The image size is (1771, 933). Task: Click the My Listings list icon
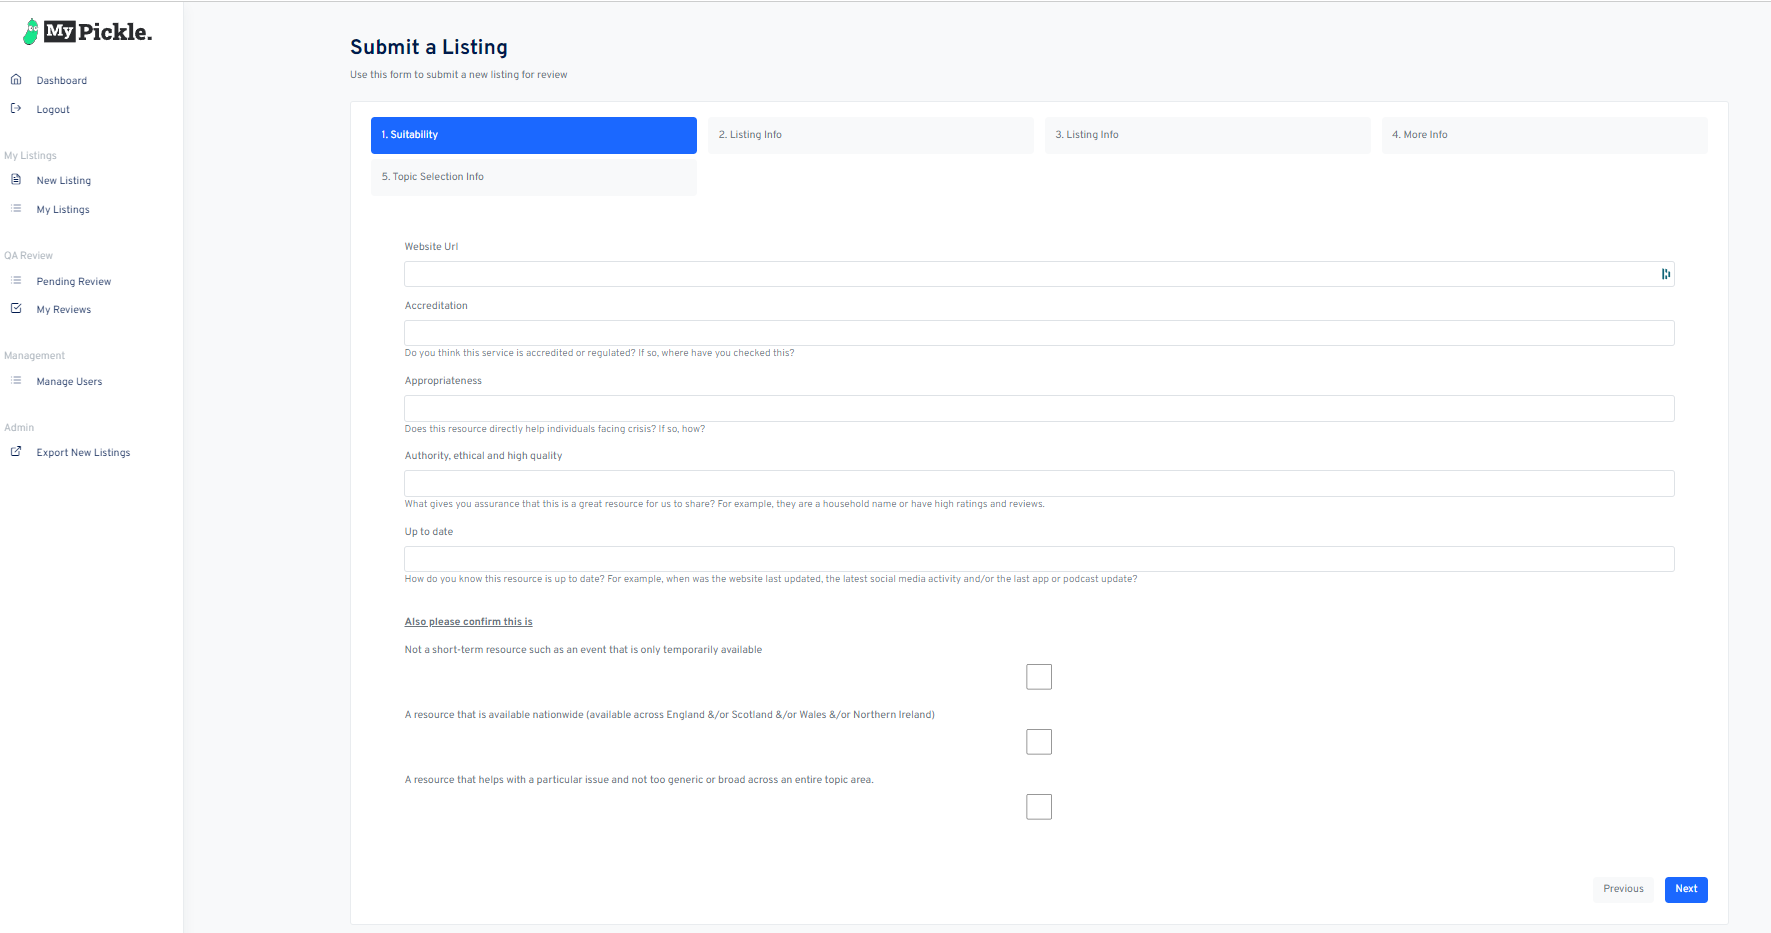pos(16,209)
